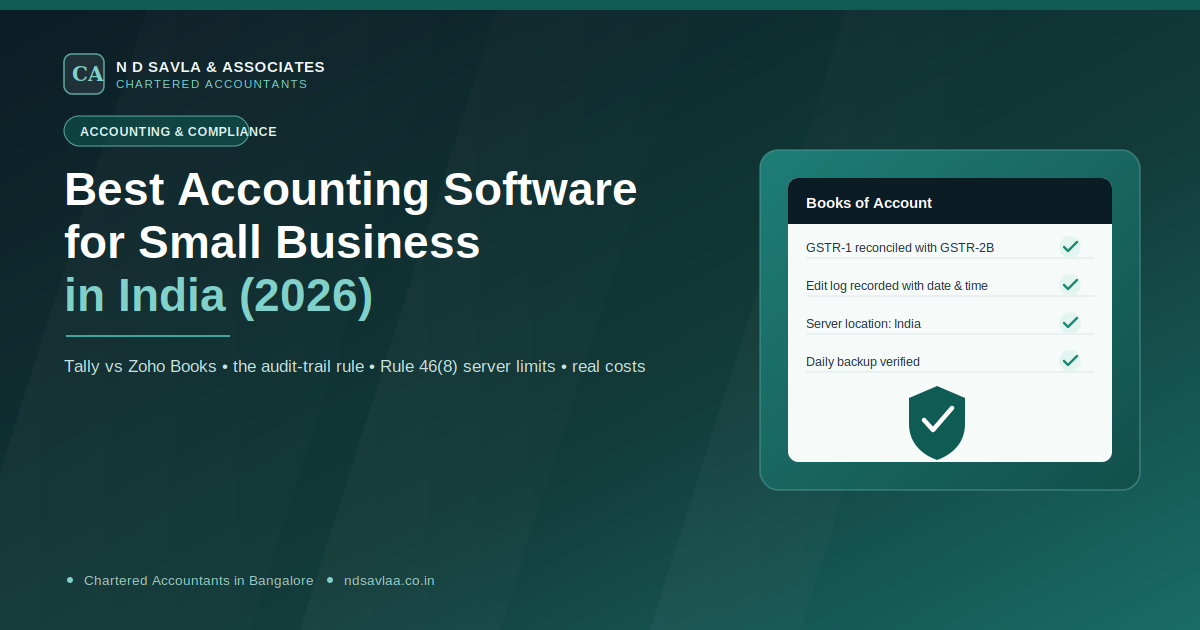This screenshot has height=630, width=1200.
Task: Click checkmark beside Daily backup verified
Action: coord(1070,361)
